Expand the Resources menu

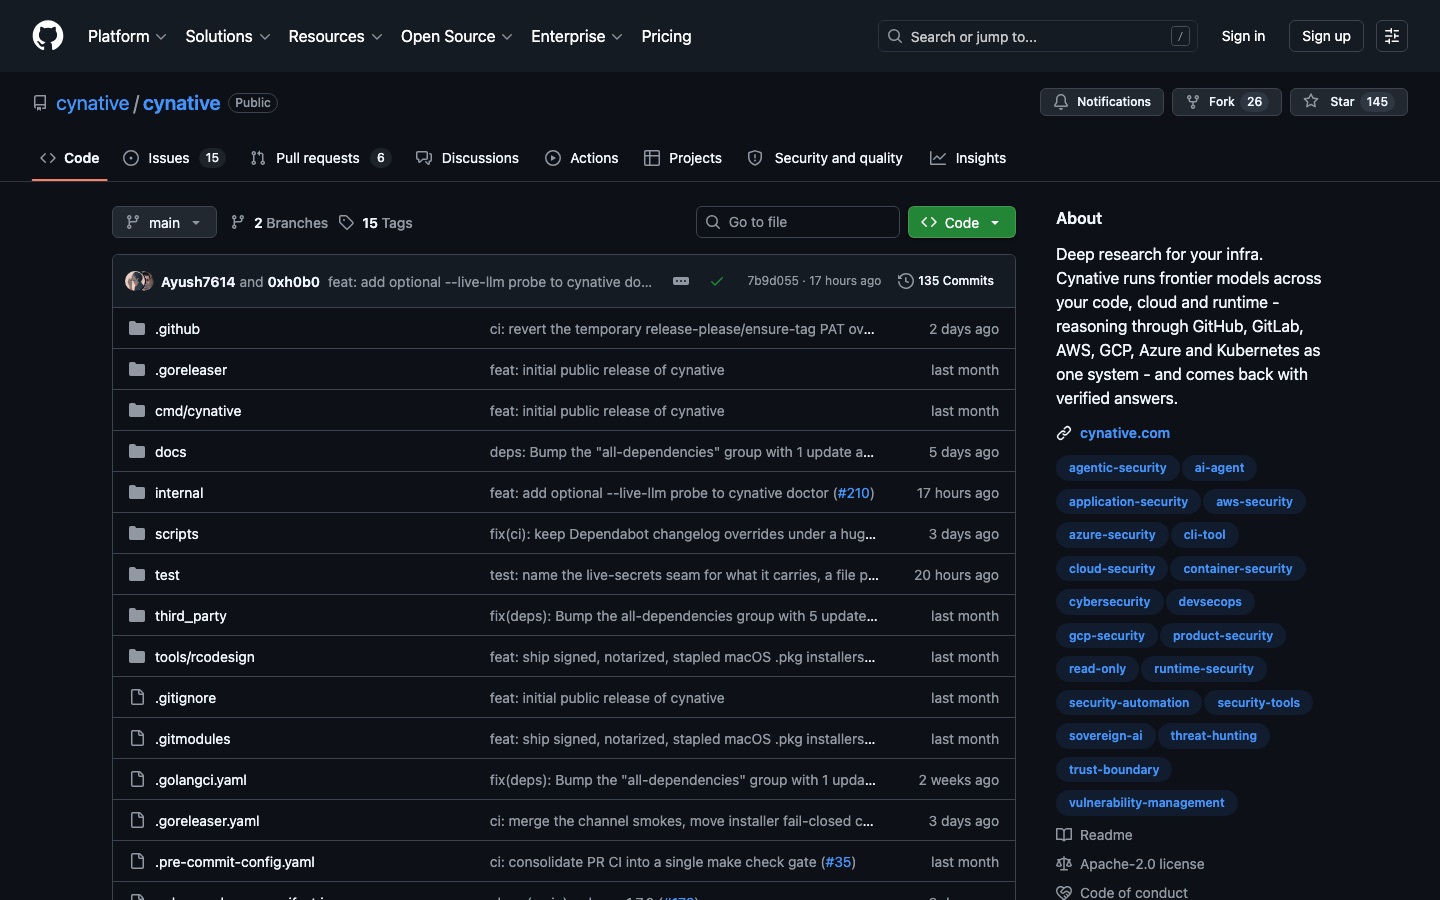click(335, 36)
